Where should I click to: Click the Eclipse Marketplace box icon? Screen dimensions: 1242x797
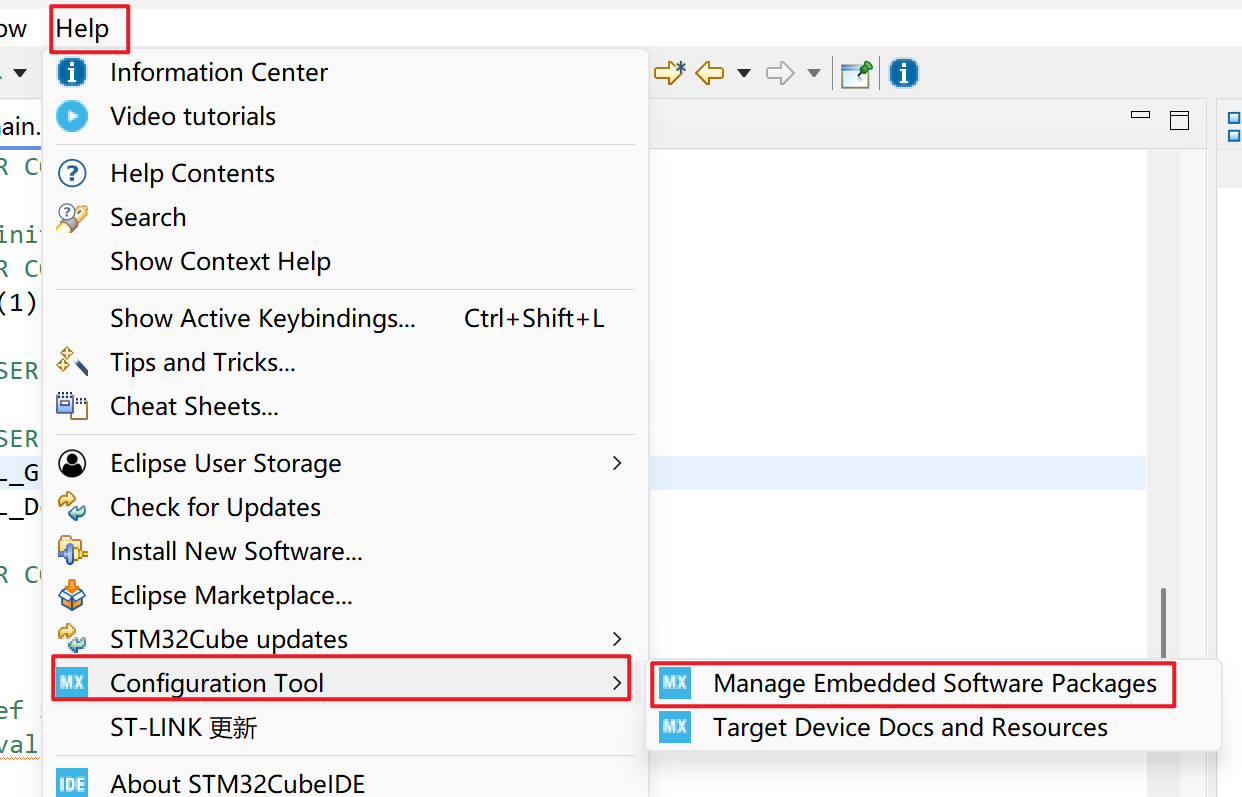pyautogui.click(x=72, y=595)
